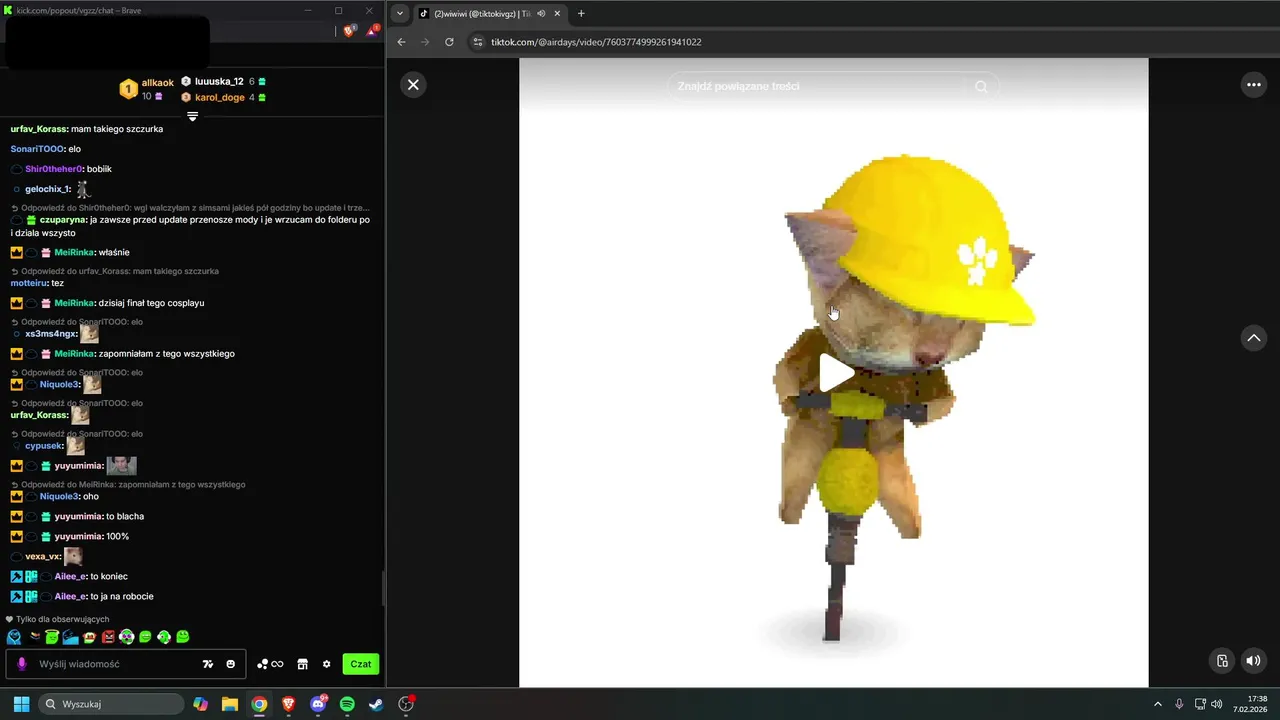
Task: Mute tab via speaker icon on tab
Action: [541, 14]
